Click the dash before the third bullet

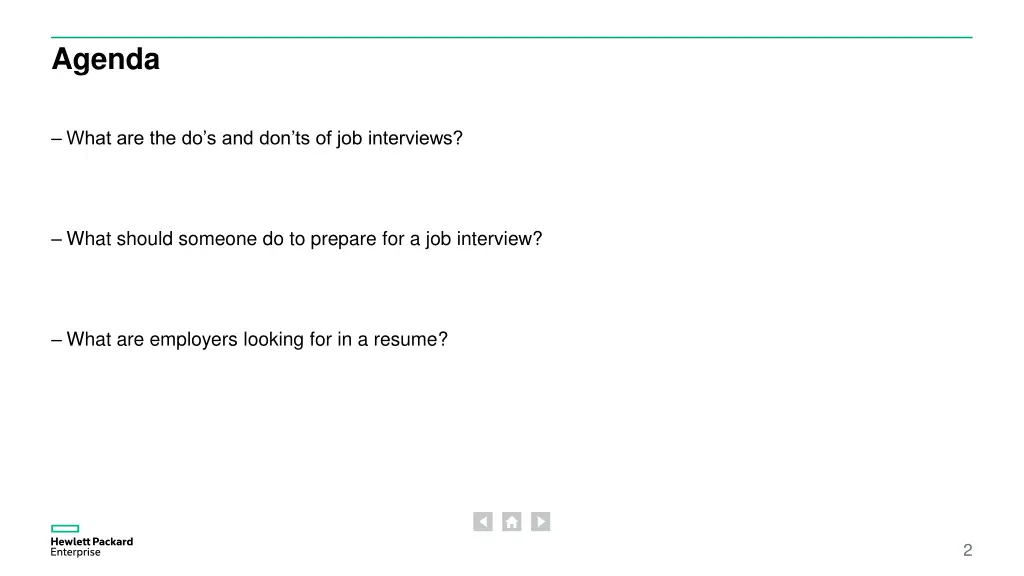point(57,340)
